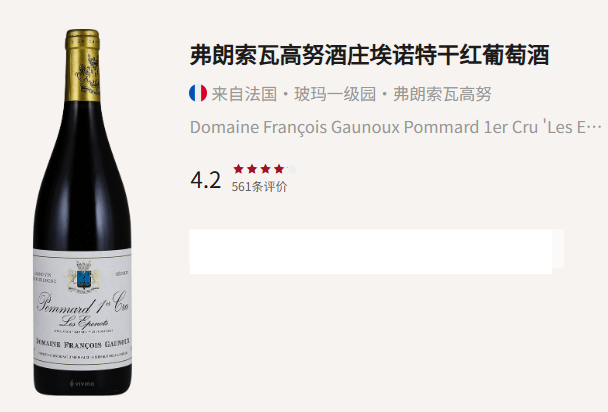608x412 pixels.
Task: Click the 4.2 rating score
Action: (206, 180)
